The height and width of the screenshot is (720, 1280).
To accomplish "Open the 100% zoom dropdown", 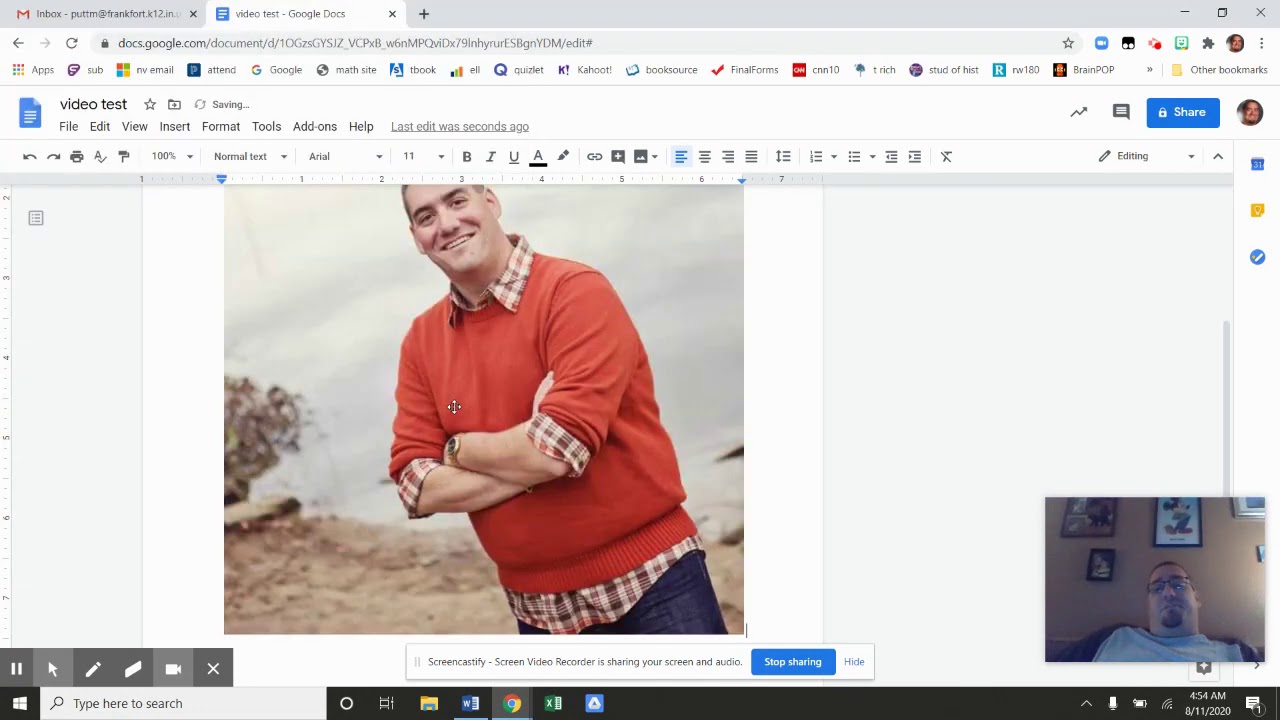I will click(x=172, y=156).
